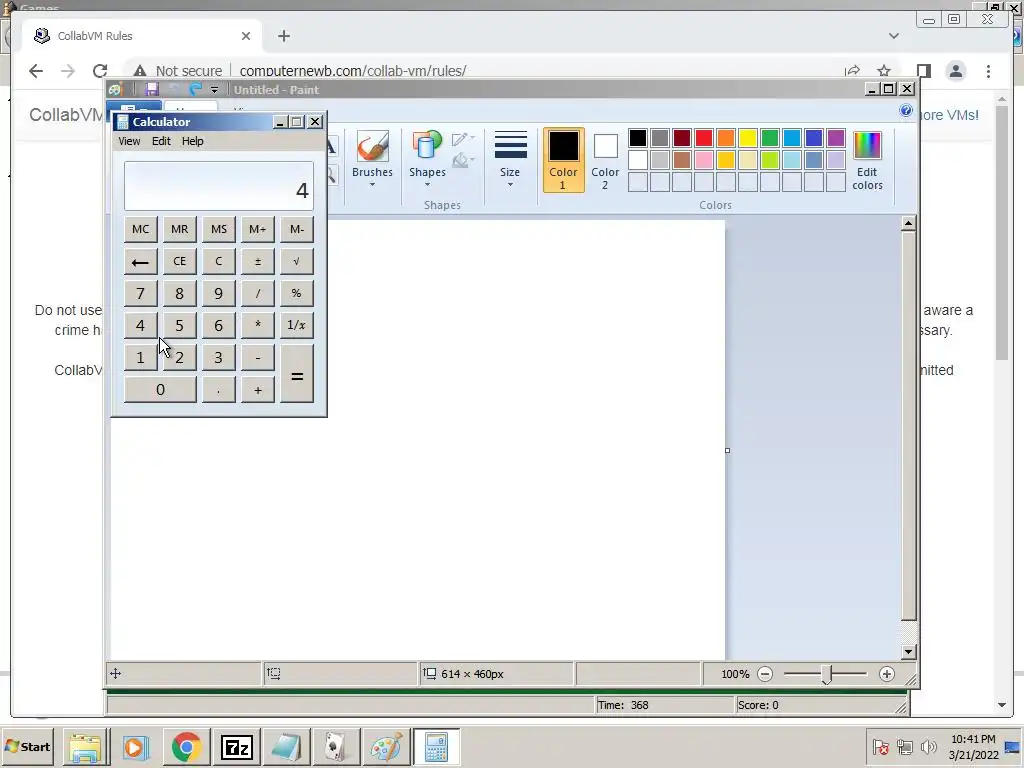Pick the pink color swatch

[x=704, y=160]
